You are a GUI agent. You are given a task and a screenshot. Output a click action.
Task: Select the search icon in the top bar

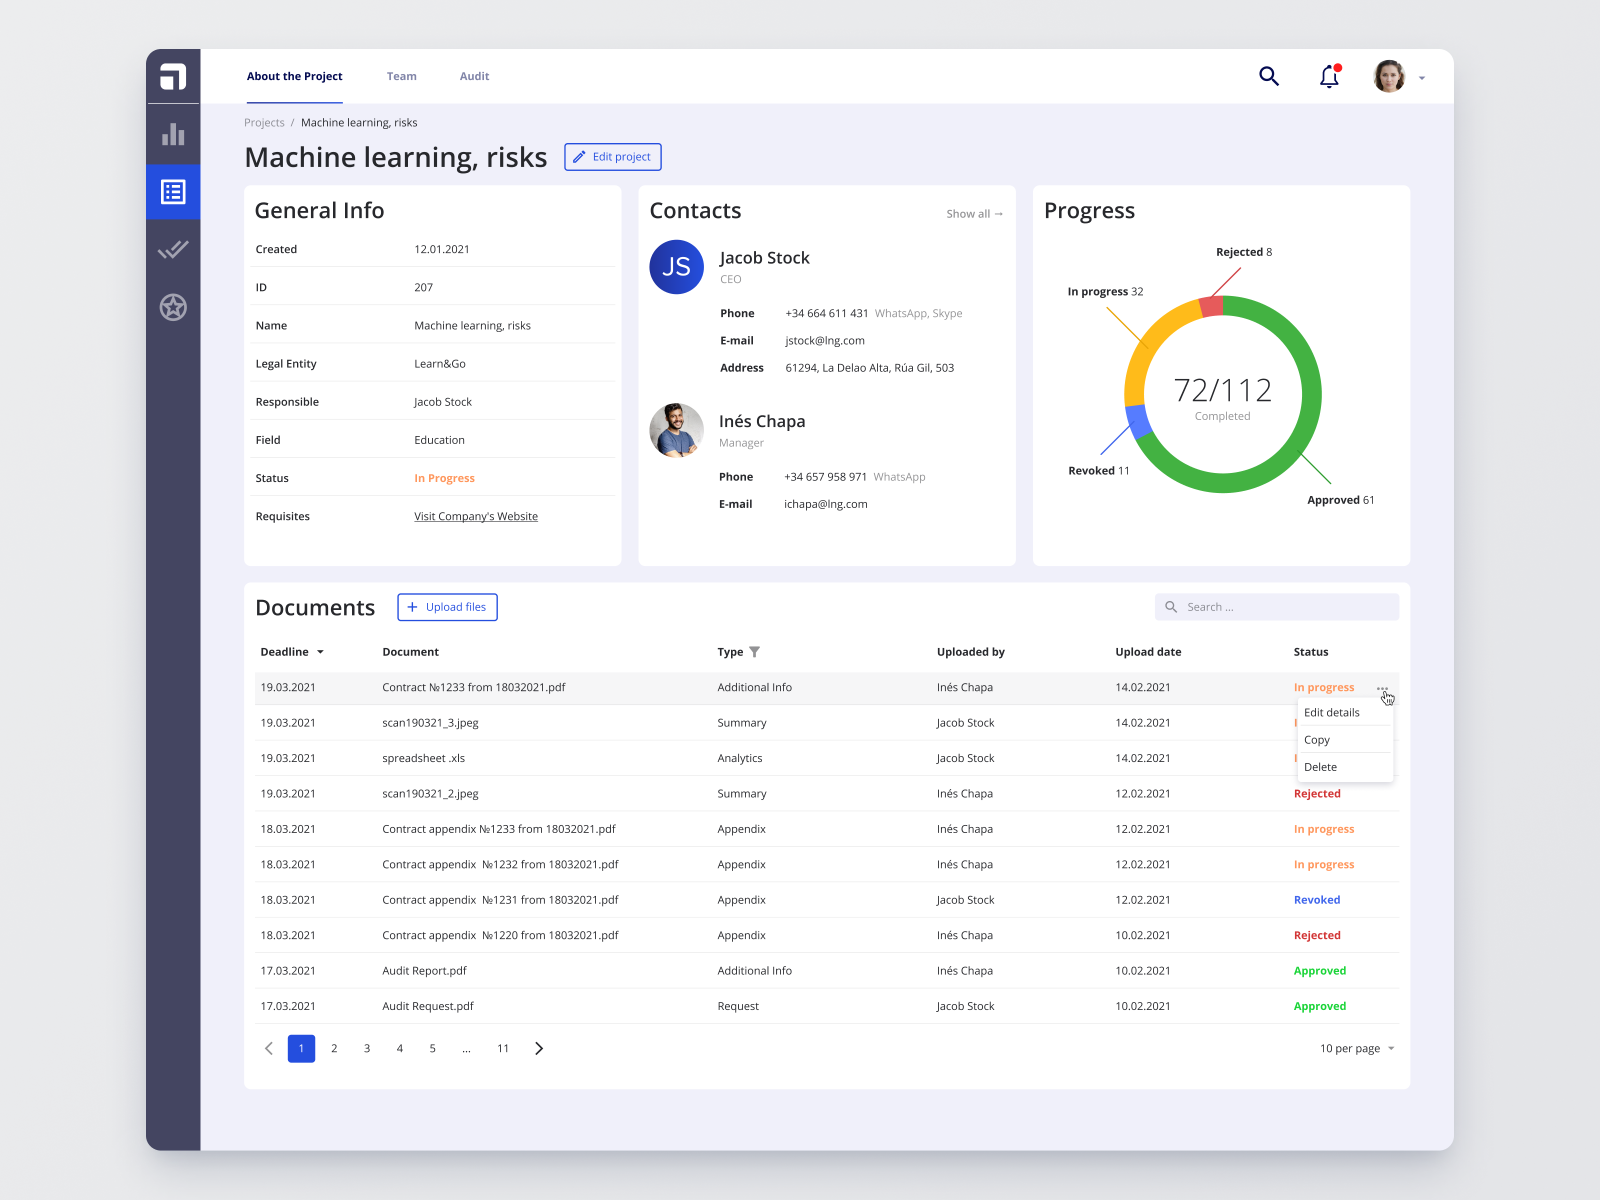pos(1268,76)
